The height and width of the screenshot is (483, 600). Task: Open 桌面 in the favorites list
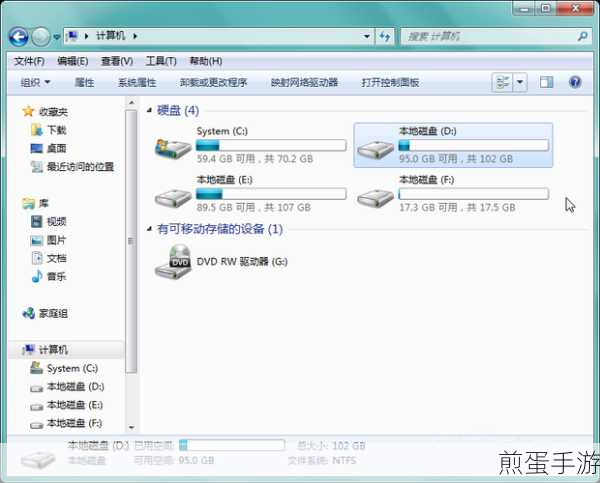(x=49, y=148)
